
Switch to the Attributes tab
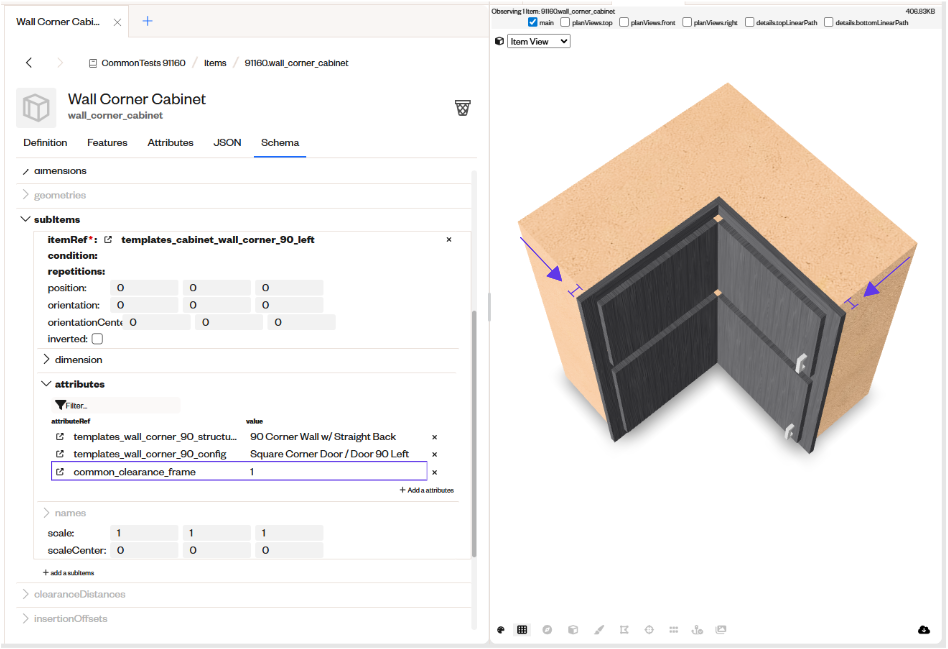[x=170, y=143]
